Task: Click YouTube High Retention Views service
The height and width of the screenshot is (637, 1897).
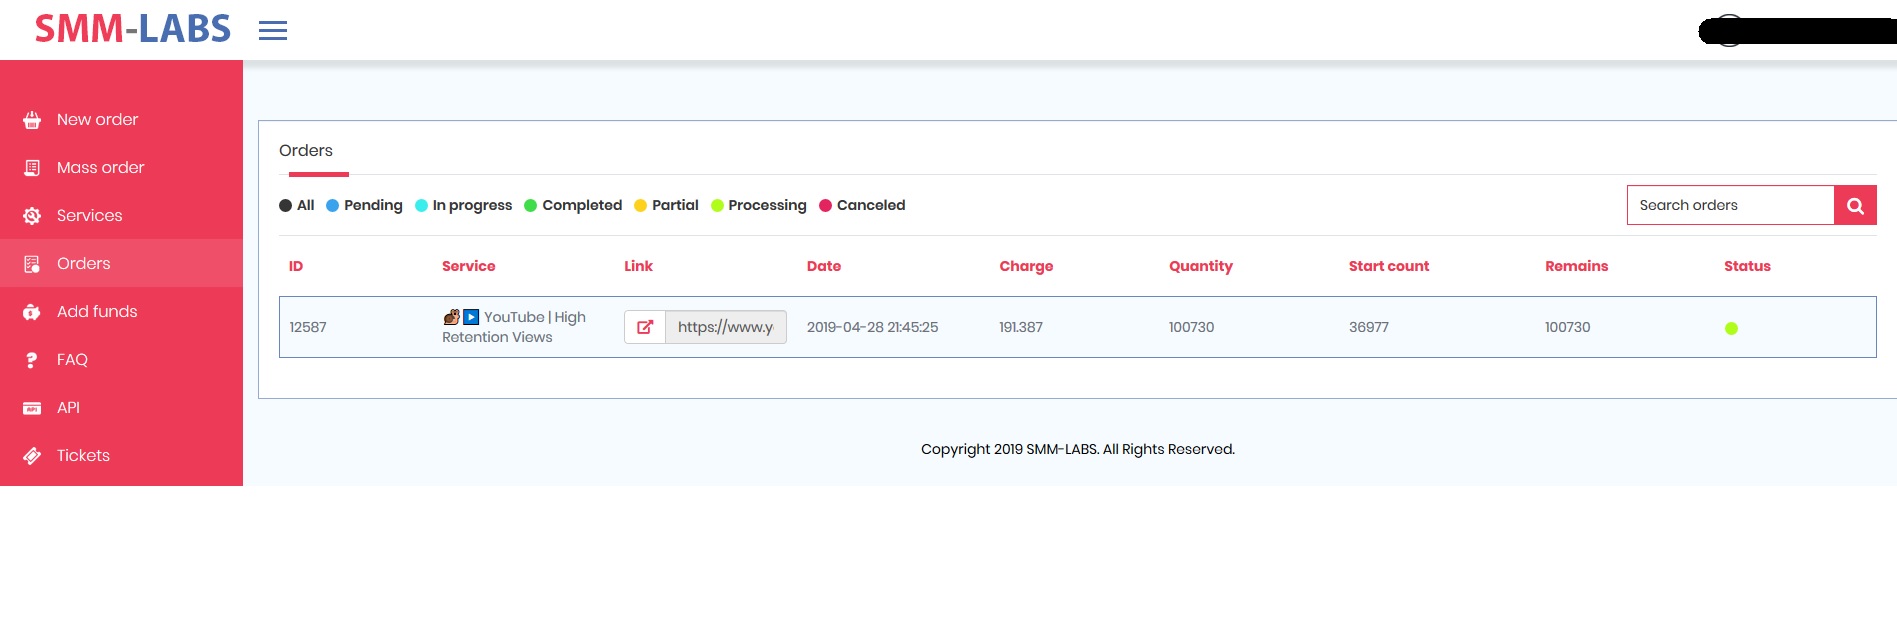Action: (x=514, y=327)
